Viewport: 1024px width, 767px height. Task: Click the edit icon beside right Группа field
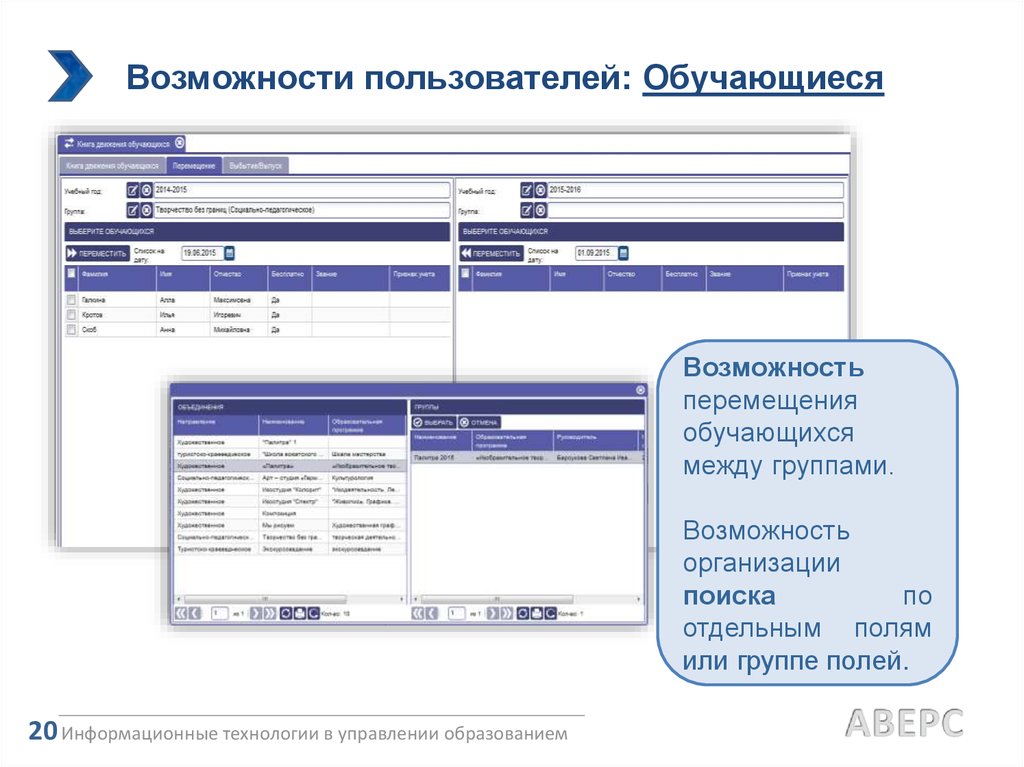[526, 210]
